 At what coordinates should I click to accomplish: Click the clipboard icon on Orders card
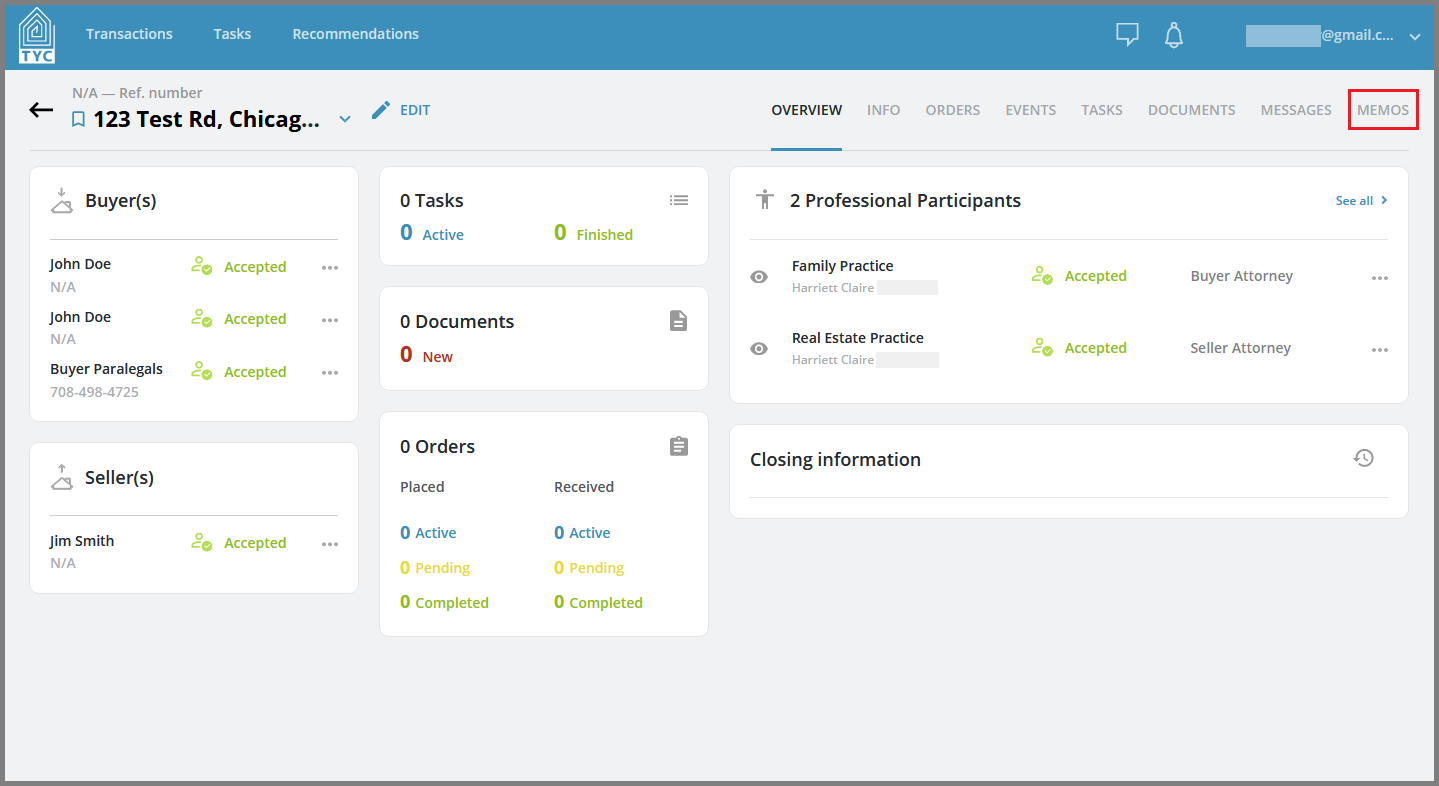click(x=679, y=446)
